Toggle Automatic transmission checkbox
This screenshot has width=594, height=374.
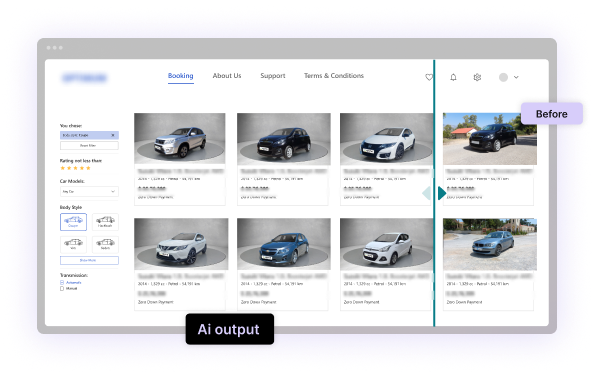click(x=62, y=283)
